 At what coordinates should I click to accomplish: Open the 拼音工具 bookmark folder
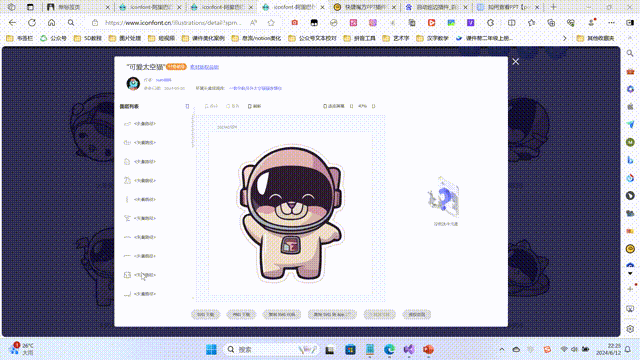point(359,38)
